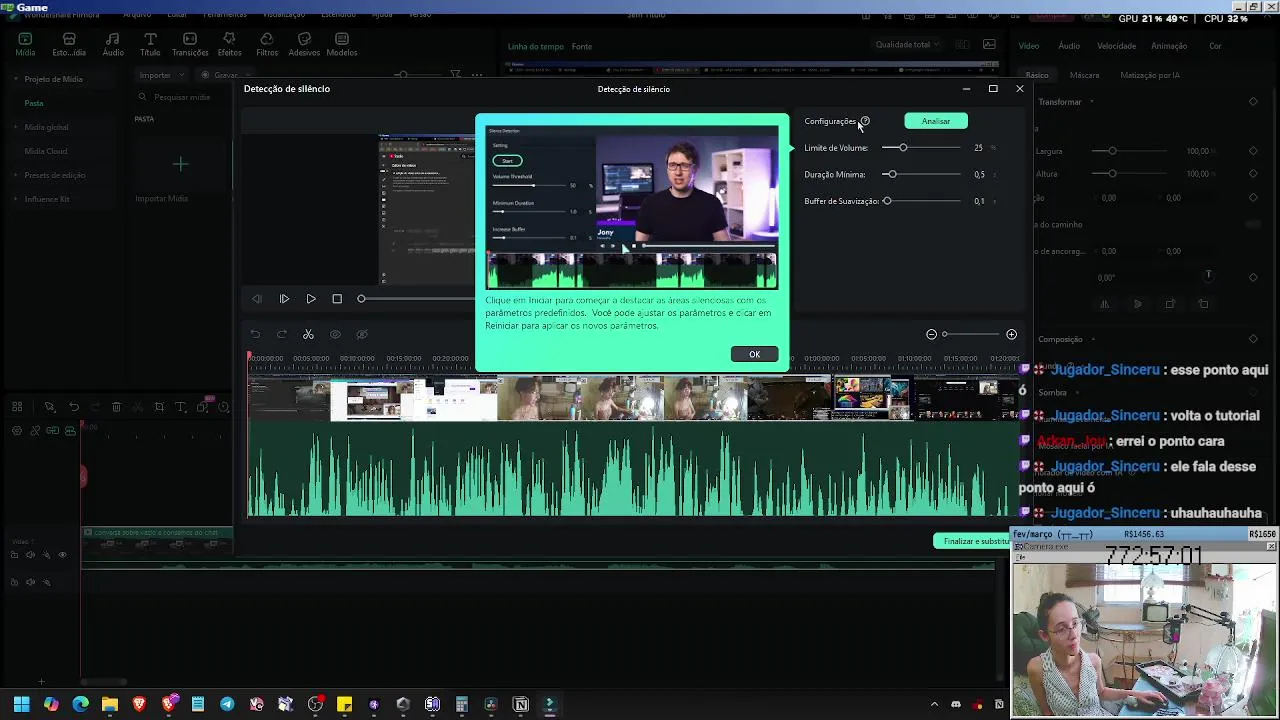Click the timeline settings gear icon
The image size is (1280, 720).
(x=17, y=431)
